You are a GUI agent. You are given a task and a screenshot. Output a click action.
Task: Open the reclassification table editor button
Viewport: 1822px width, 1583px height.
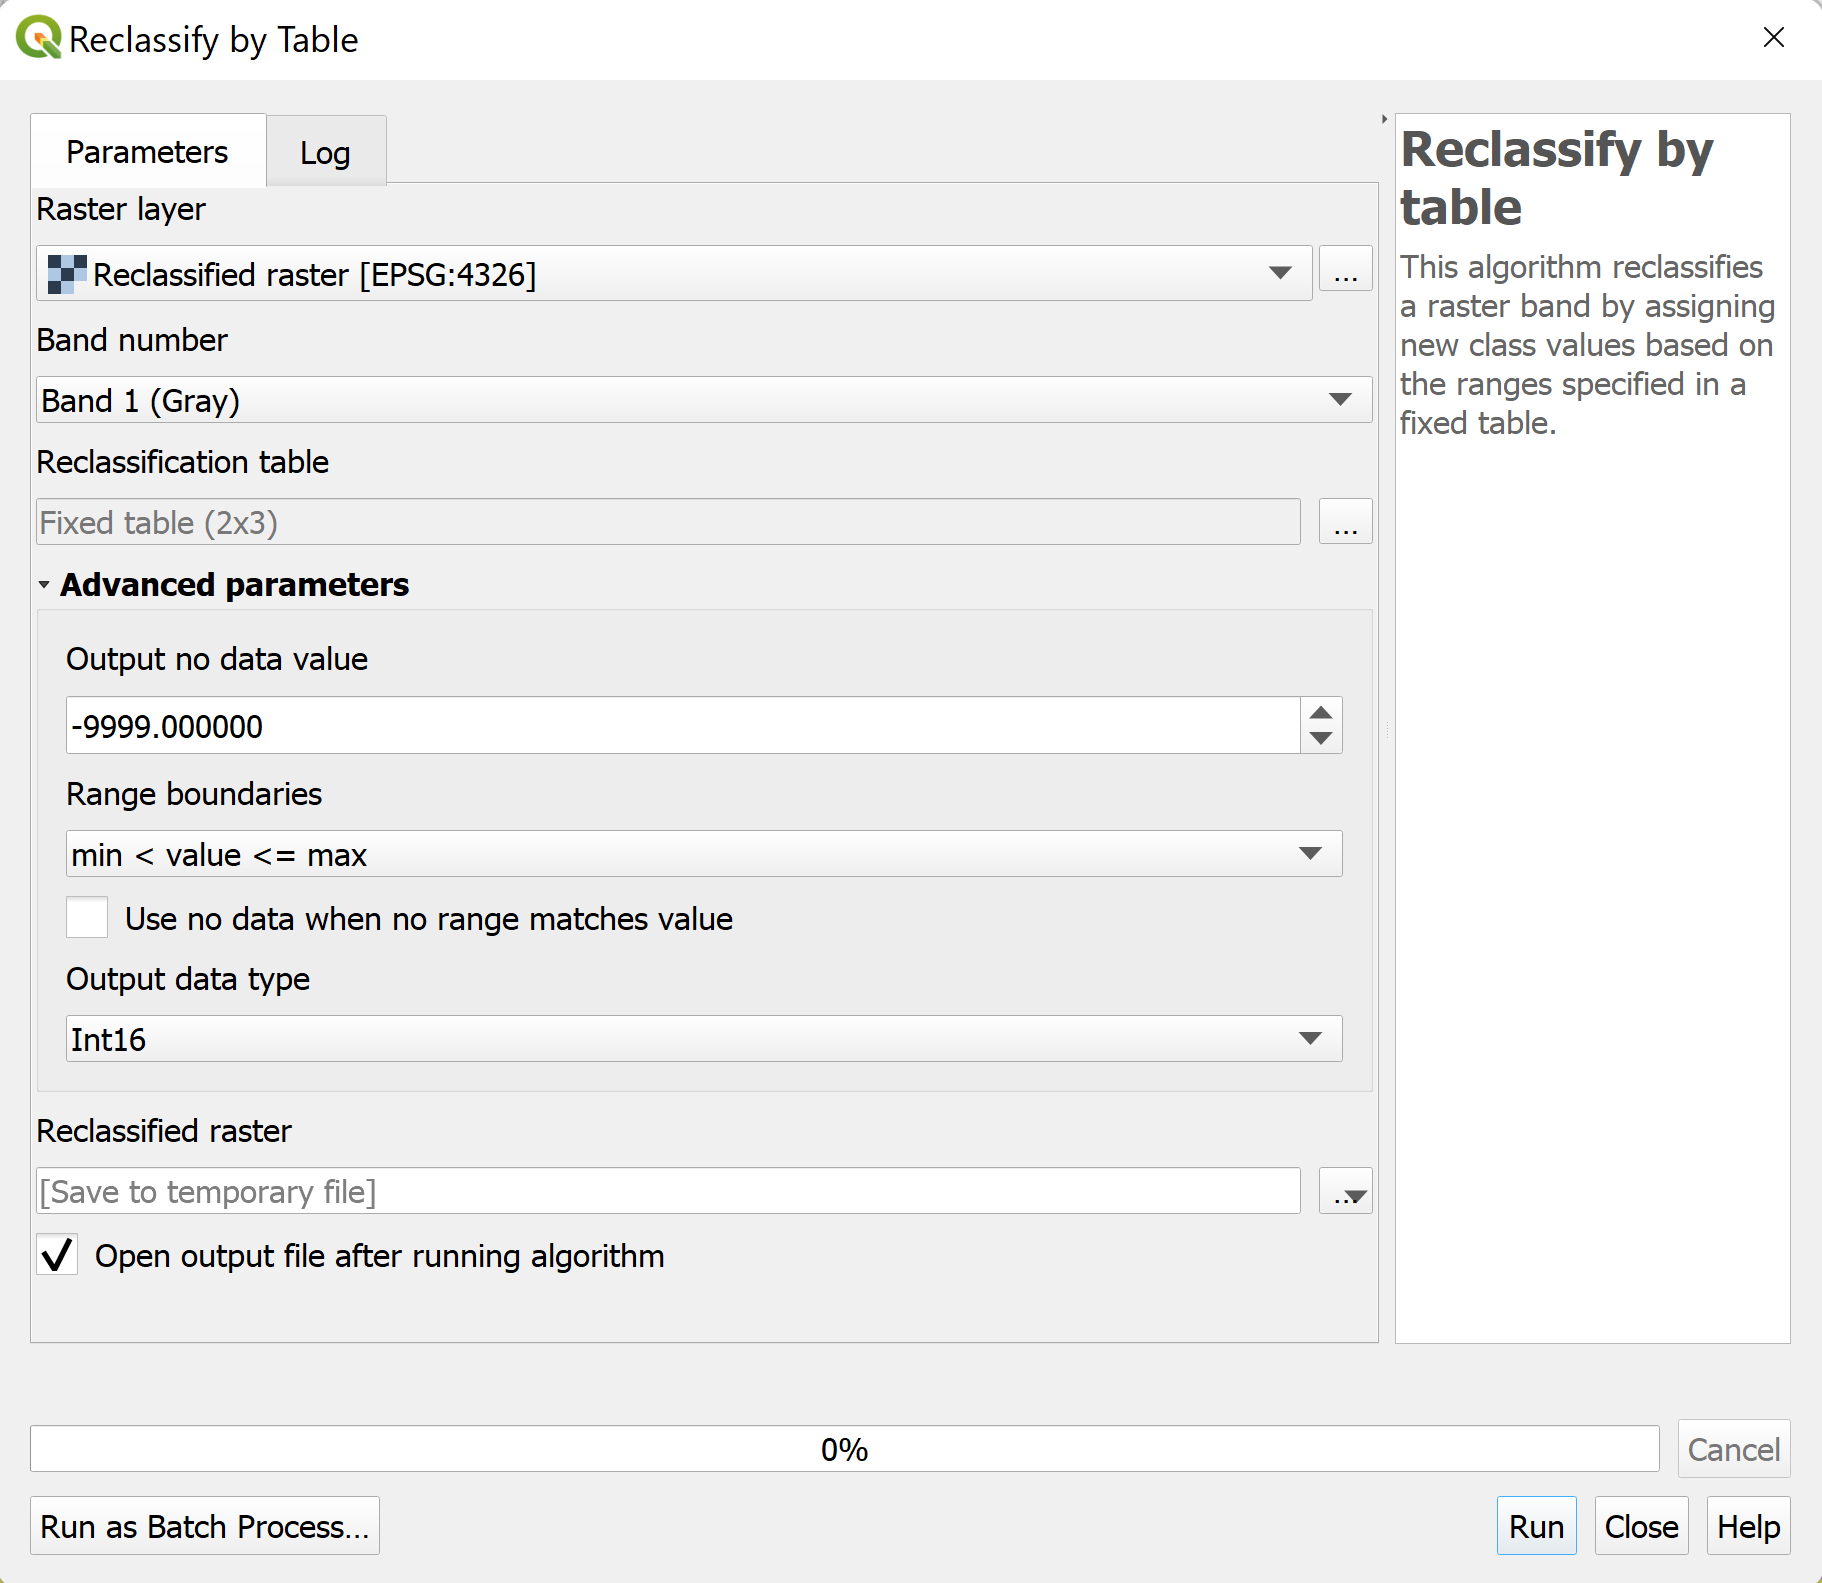tap(1345, 523)
